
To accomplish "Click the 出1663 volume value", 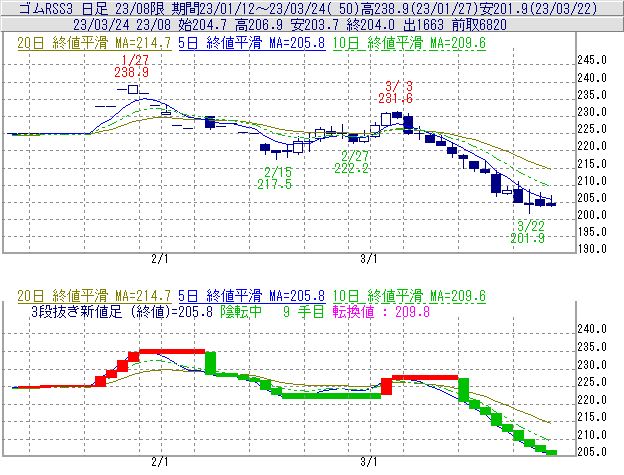I will tap(423, 25).
